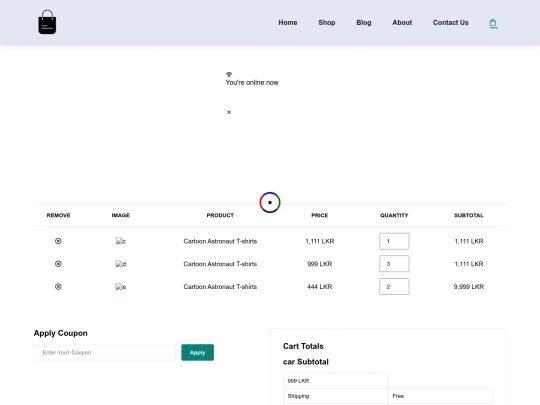Click the Apply Coupon heading

(x=61, y=333)
